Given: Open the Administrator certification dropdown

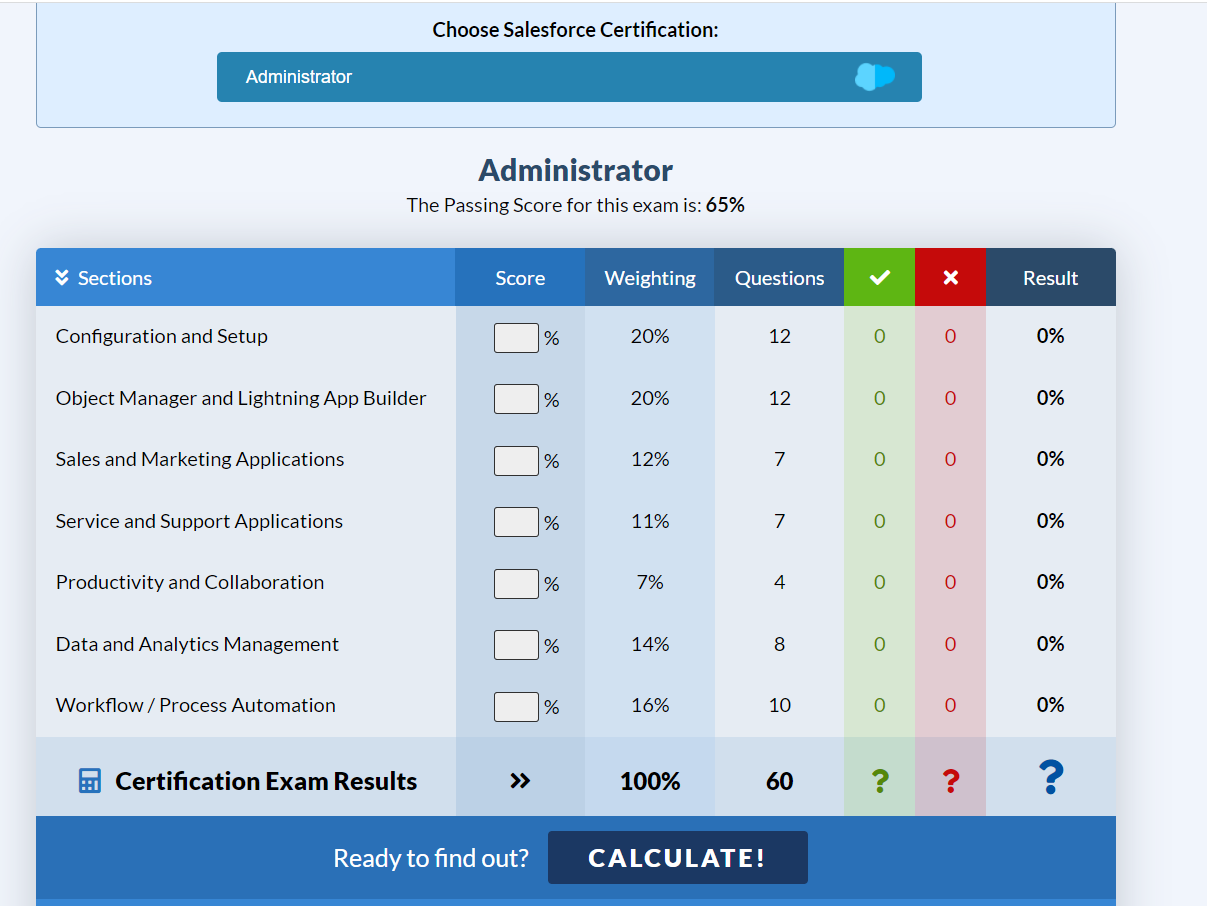Looking at the screenshot, I should [x=569, y=77].
